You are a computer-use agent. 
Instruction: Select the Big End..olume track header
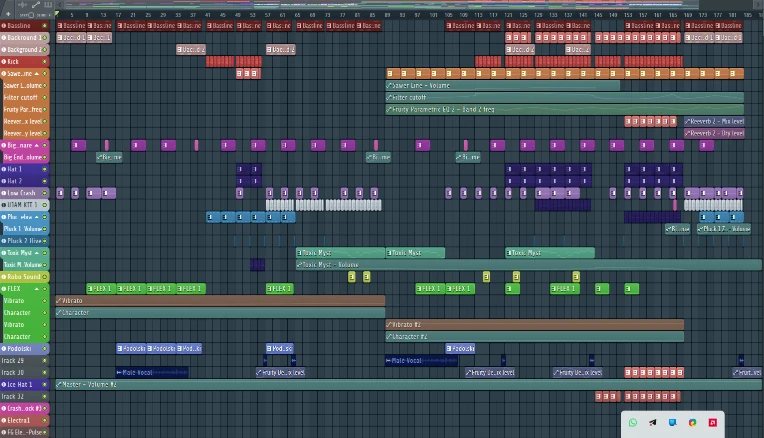tap(24, 157)
